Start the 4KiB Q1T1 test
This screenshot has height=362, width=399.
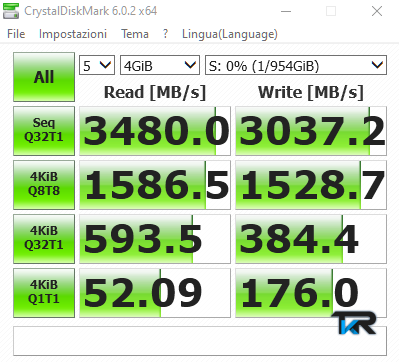44,293
